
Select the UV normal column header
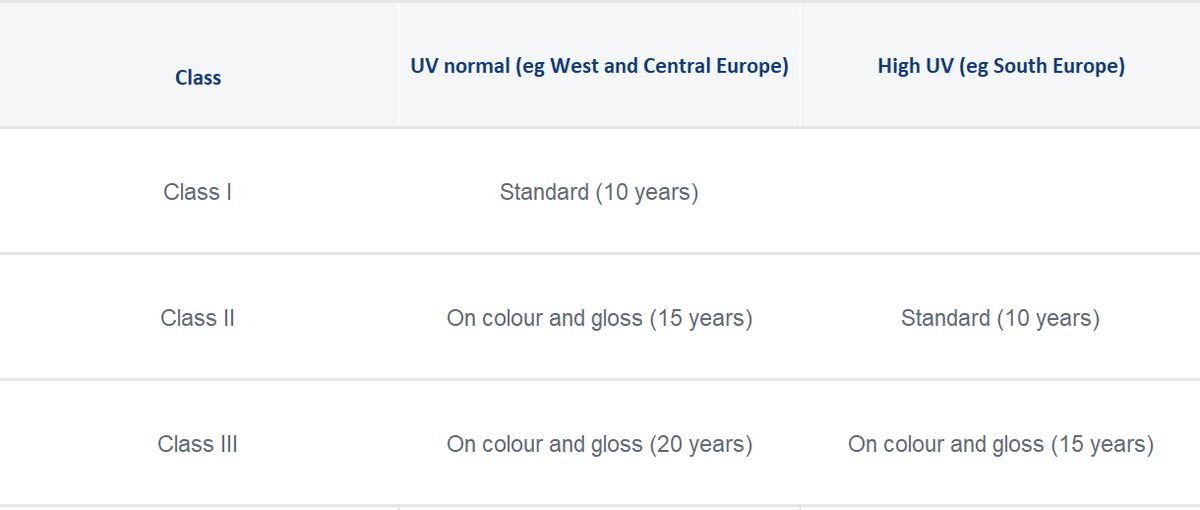599,66
